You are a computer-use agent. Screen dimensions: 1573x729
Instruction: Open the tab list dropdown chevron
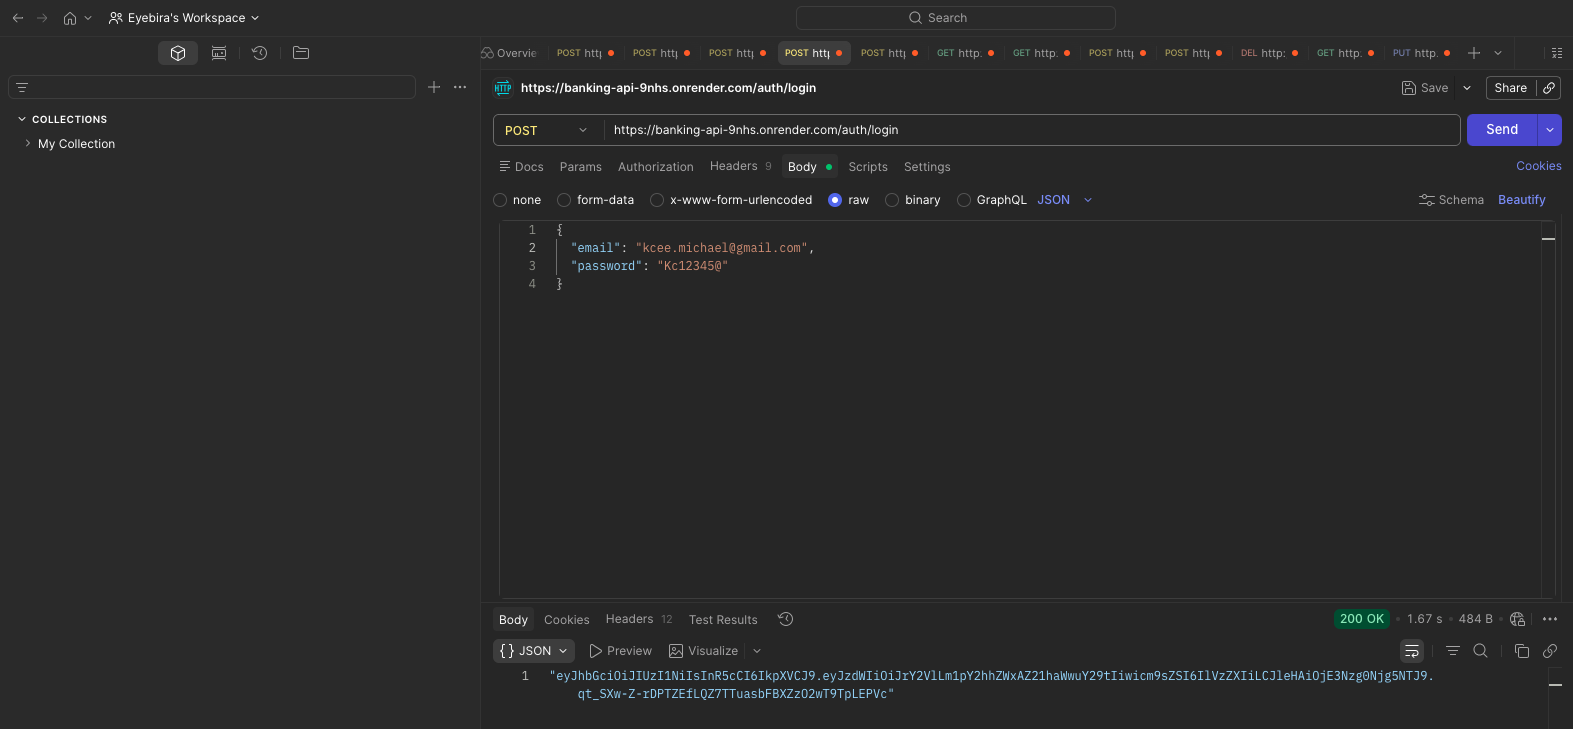(x=1498, y=53)
